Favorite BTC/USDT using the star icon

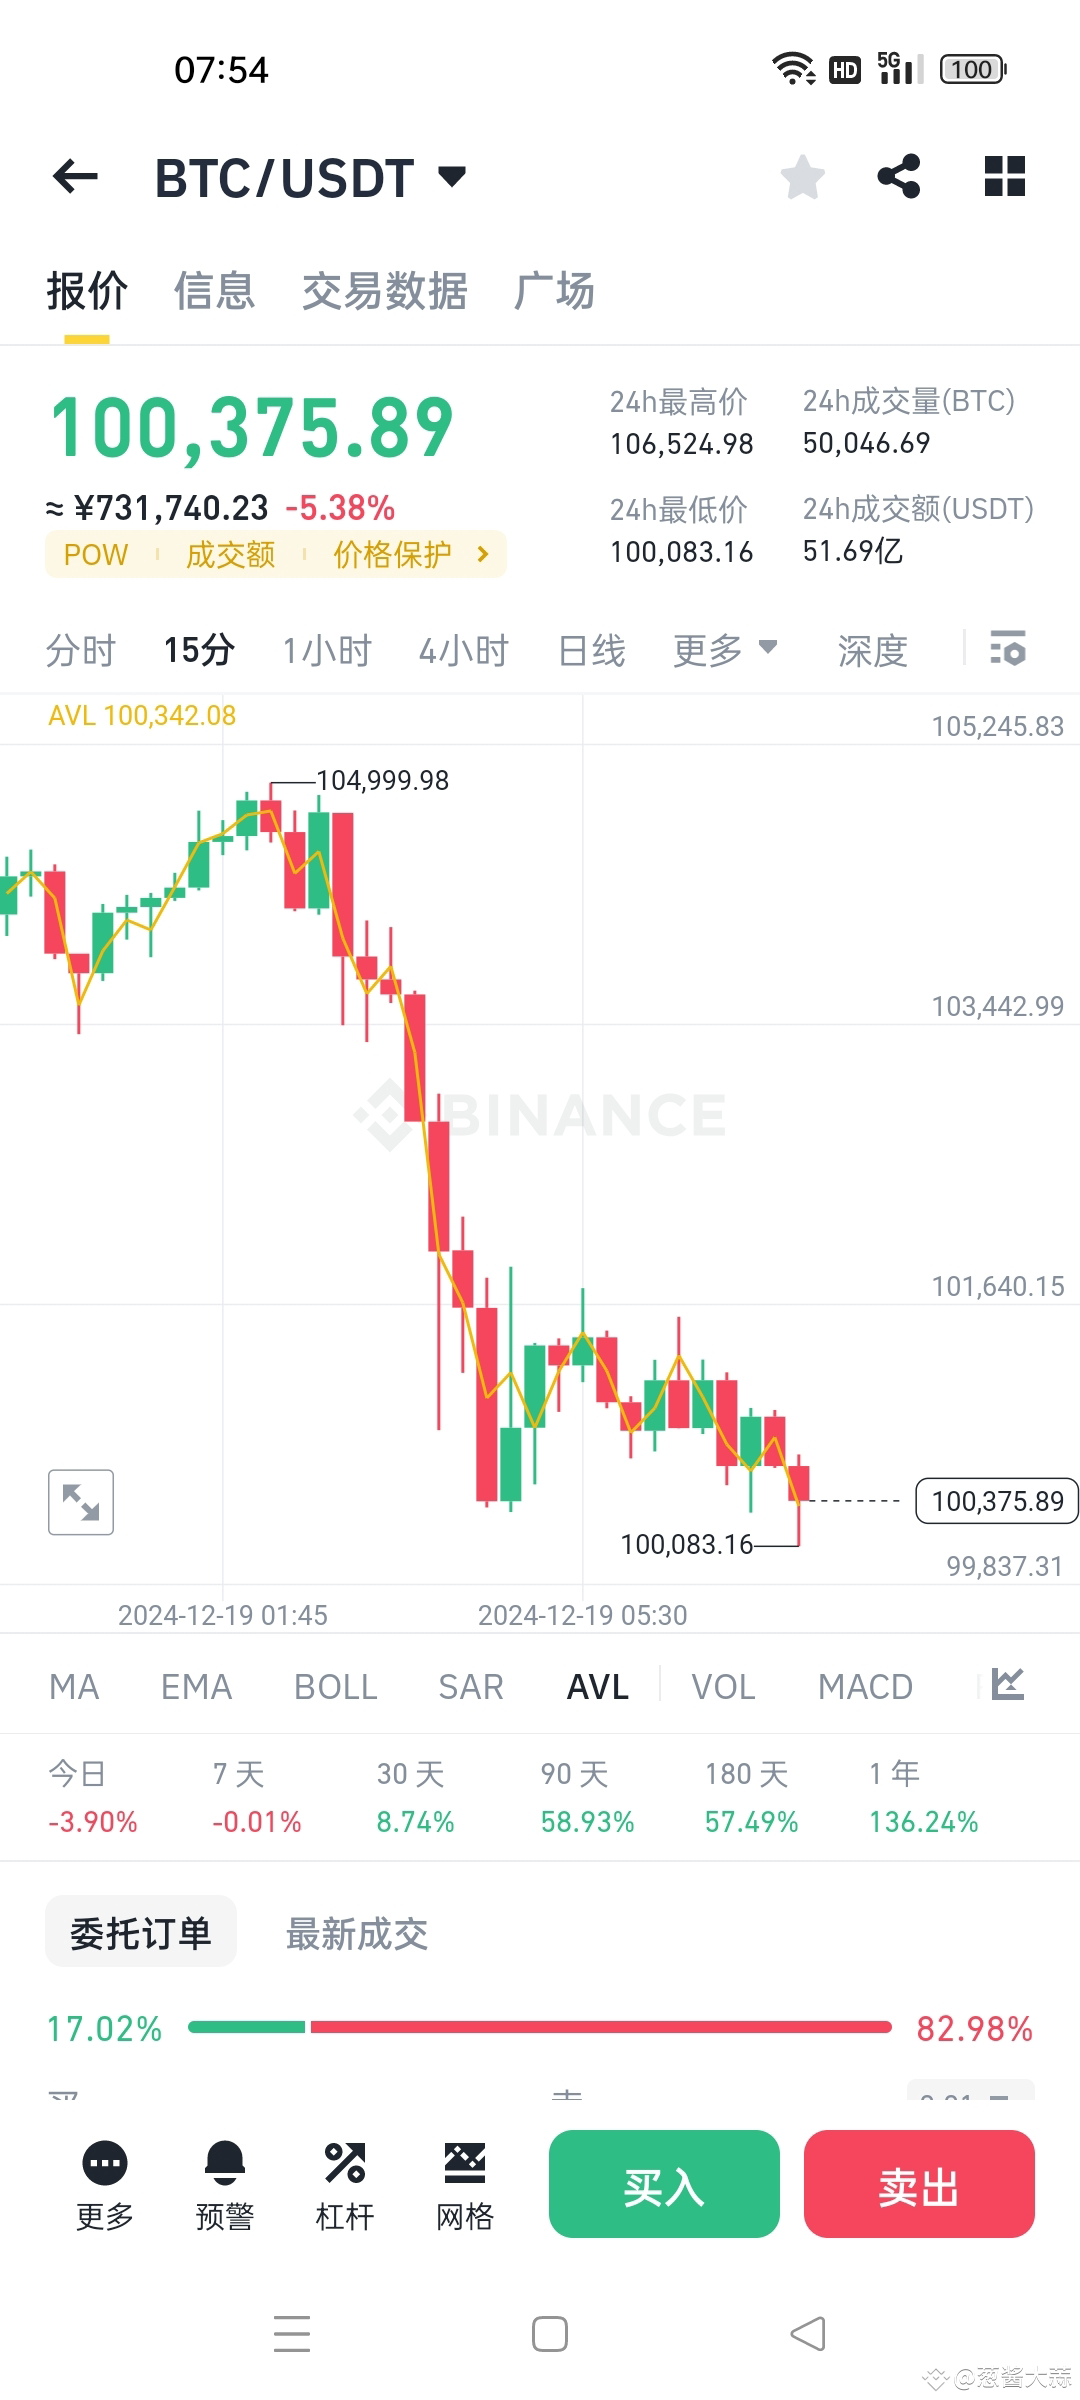[801, 176]
